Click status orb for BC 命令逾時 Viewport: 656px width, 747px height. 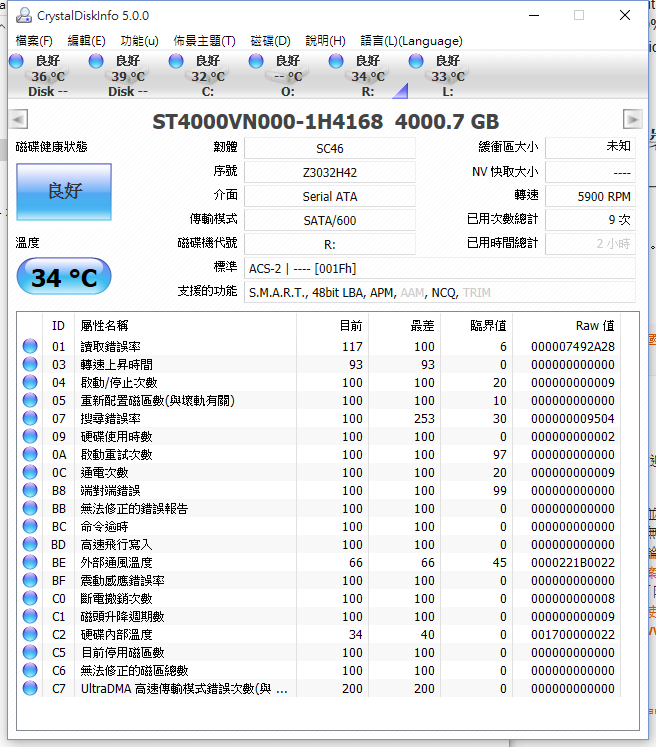(30, 526)
